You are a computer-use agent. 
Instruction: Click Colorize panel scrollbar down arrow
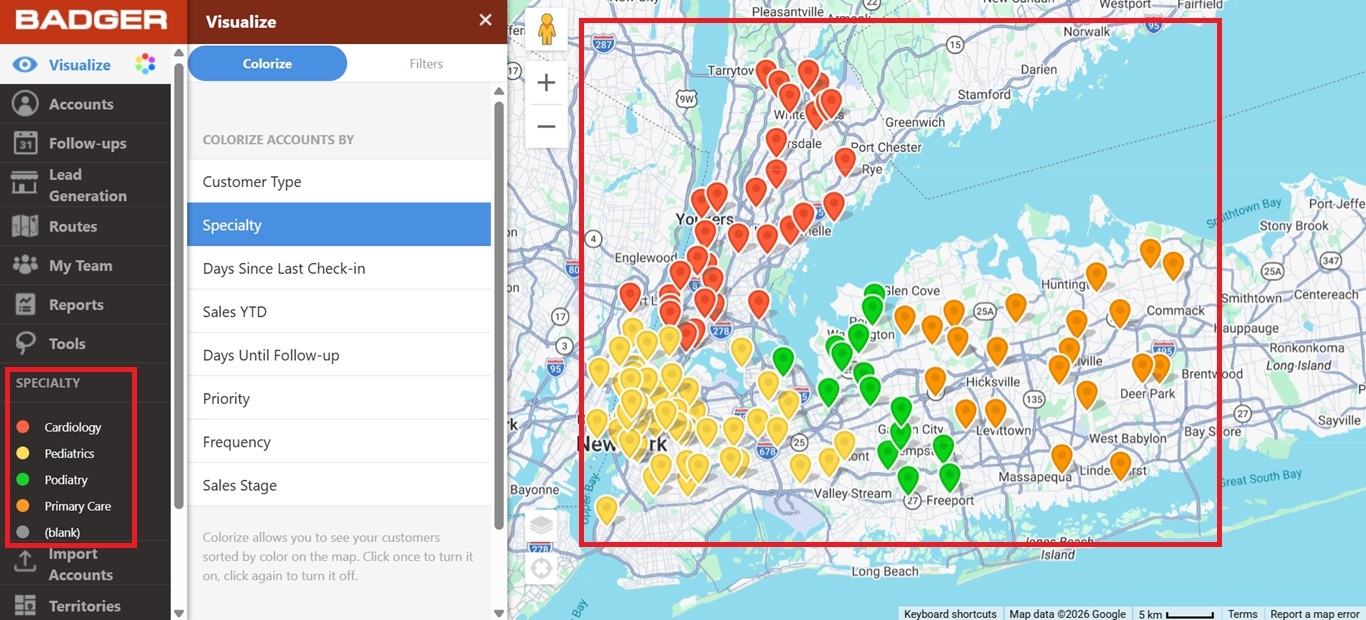pyautogui.click(x=499, y=613)
